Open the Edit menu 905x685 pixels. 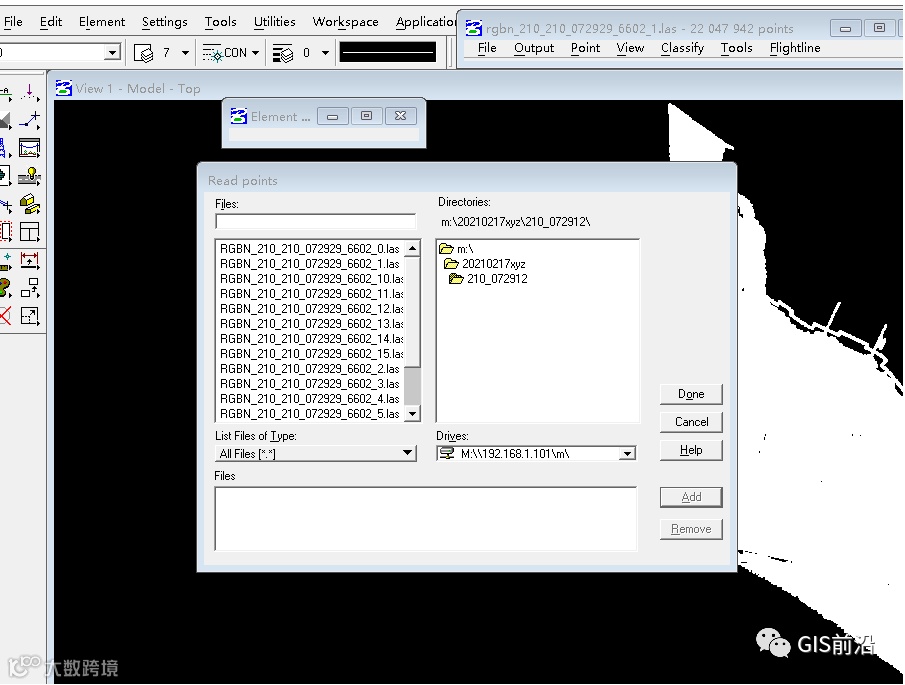click(x=51, y=22)
